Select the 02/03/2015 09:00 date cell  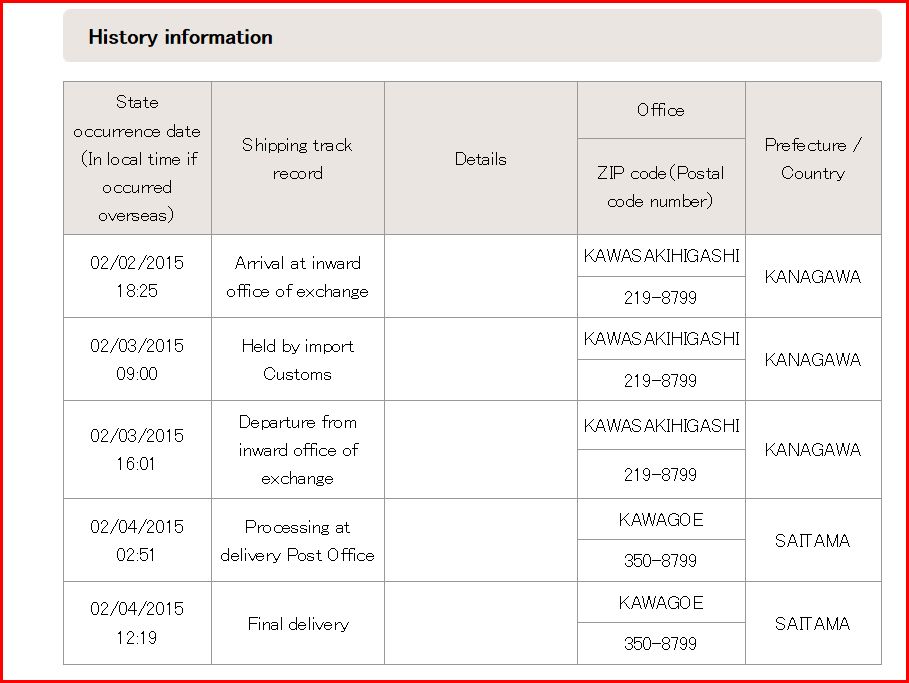tap(137, 360)
